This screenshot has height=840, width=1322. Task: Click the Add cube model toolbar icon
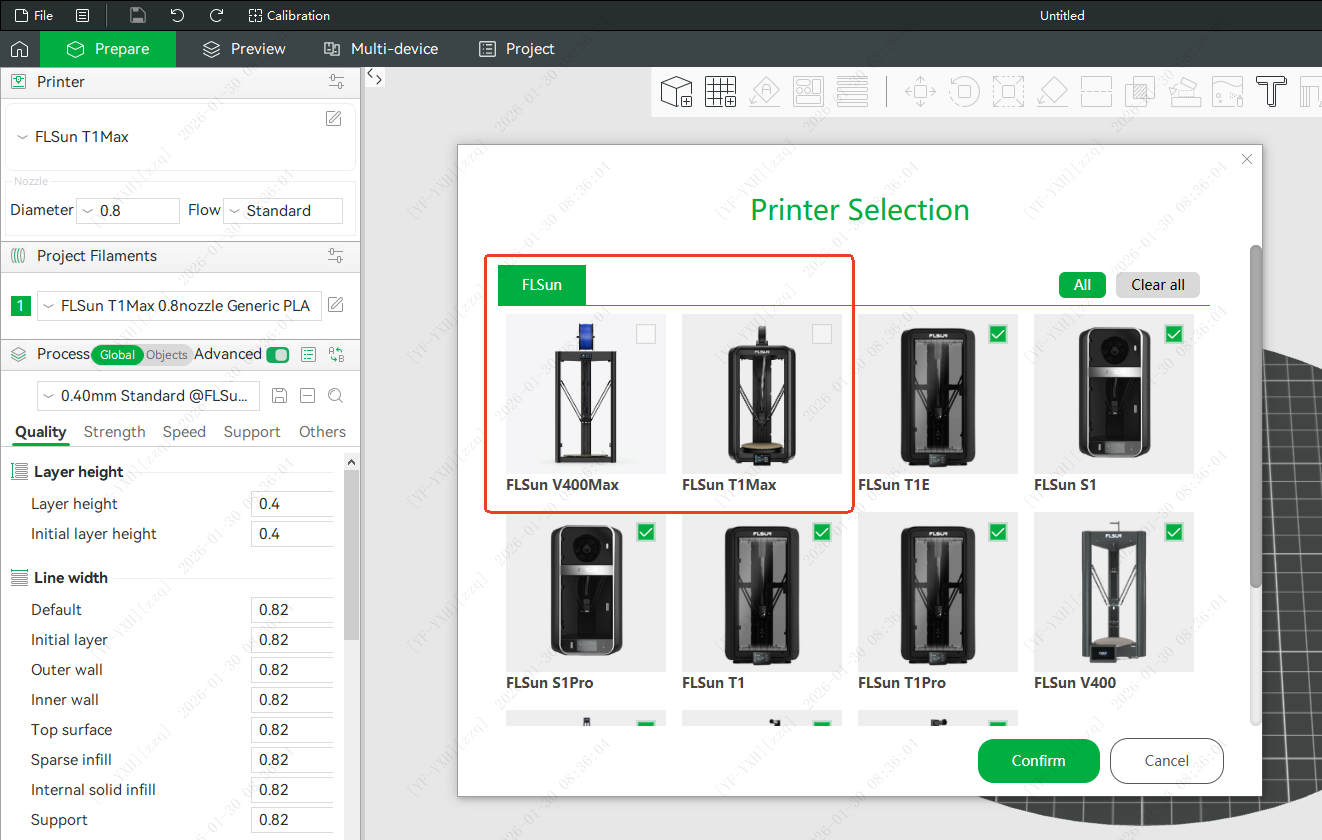click(677, 92)
